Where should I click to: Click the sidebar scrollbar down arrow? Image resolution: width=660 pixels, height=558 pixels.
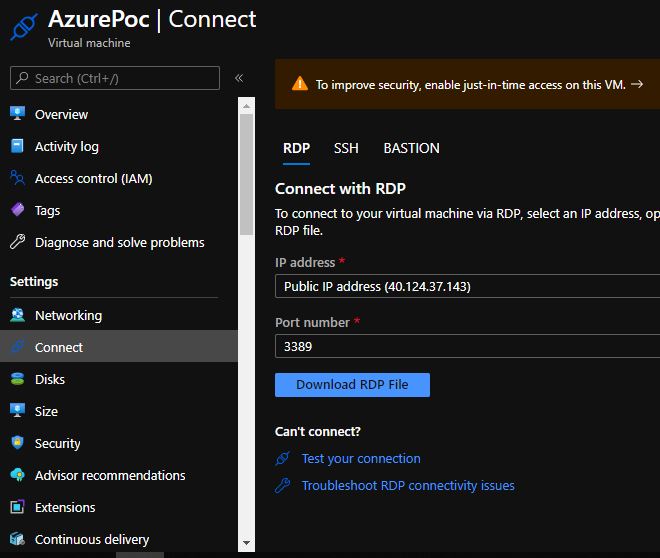246,543
